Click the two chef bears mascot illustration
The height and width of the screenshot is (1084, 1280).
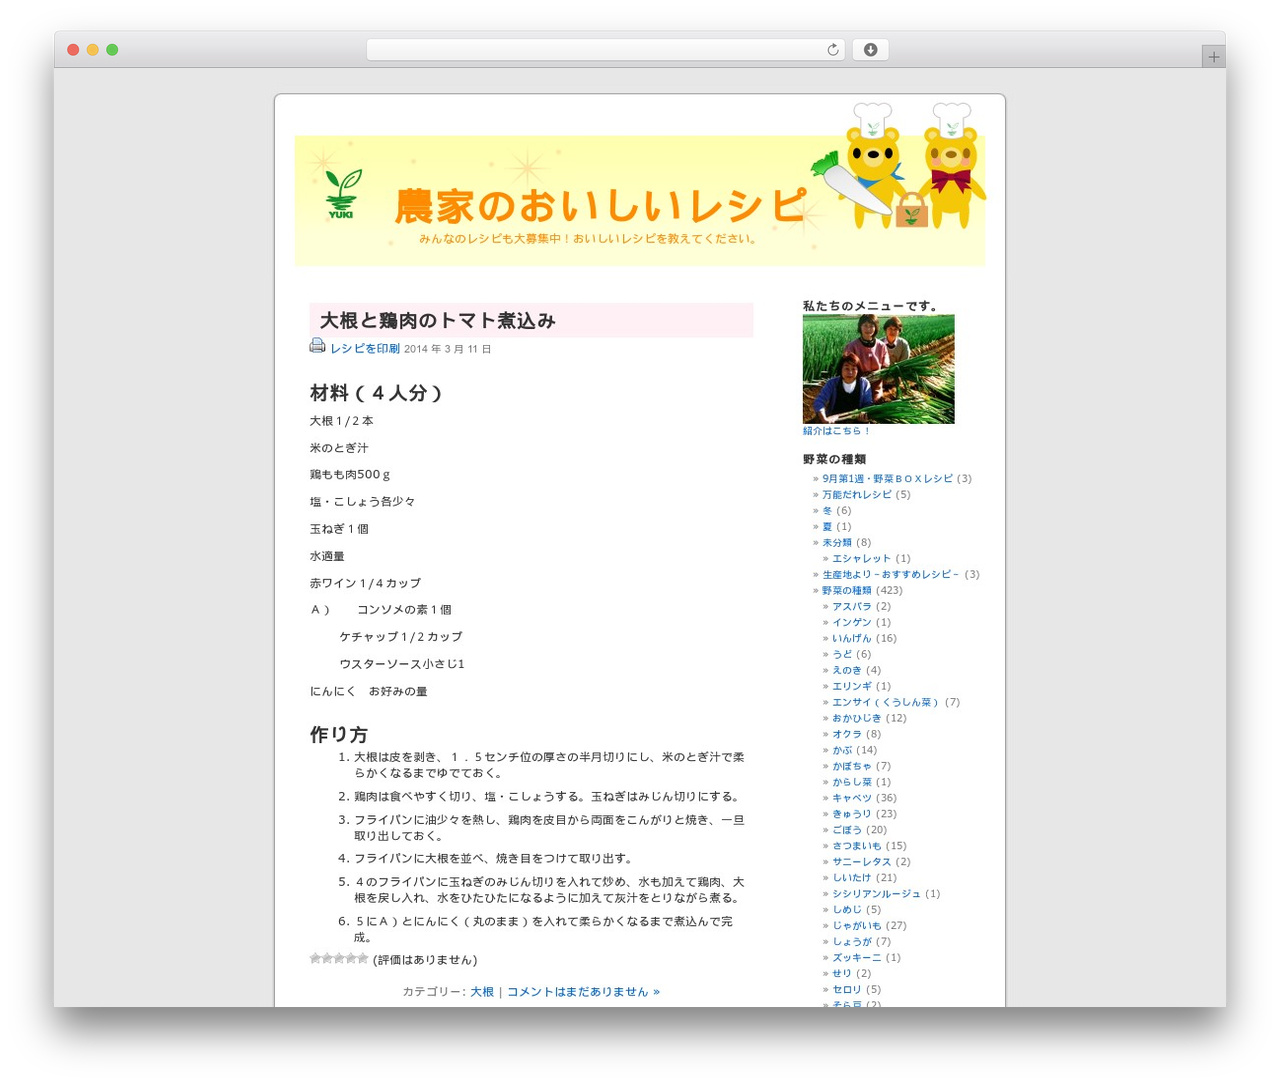click(x=900, y=165)
